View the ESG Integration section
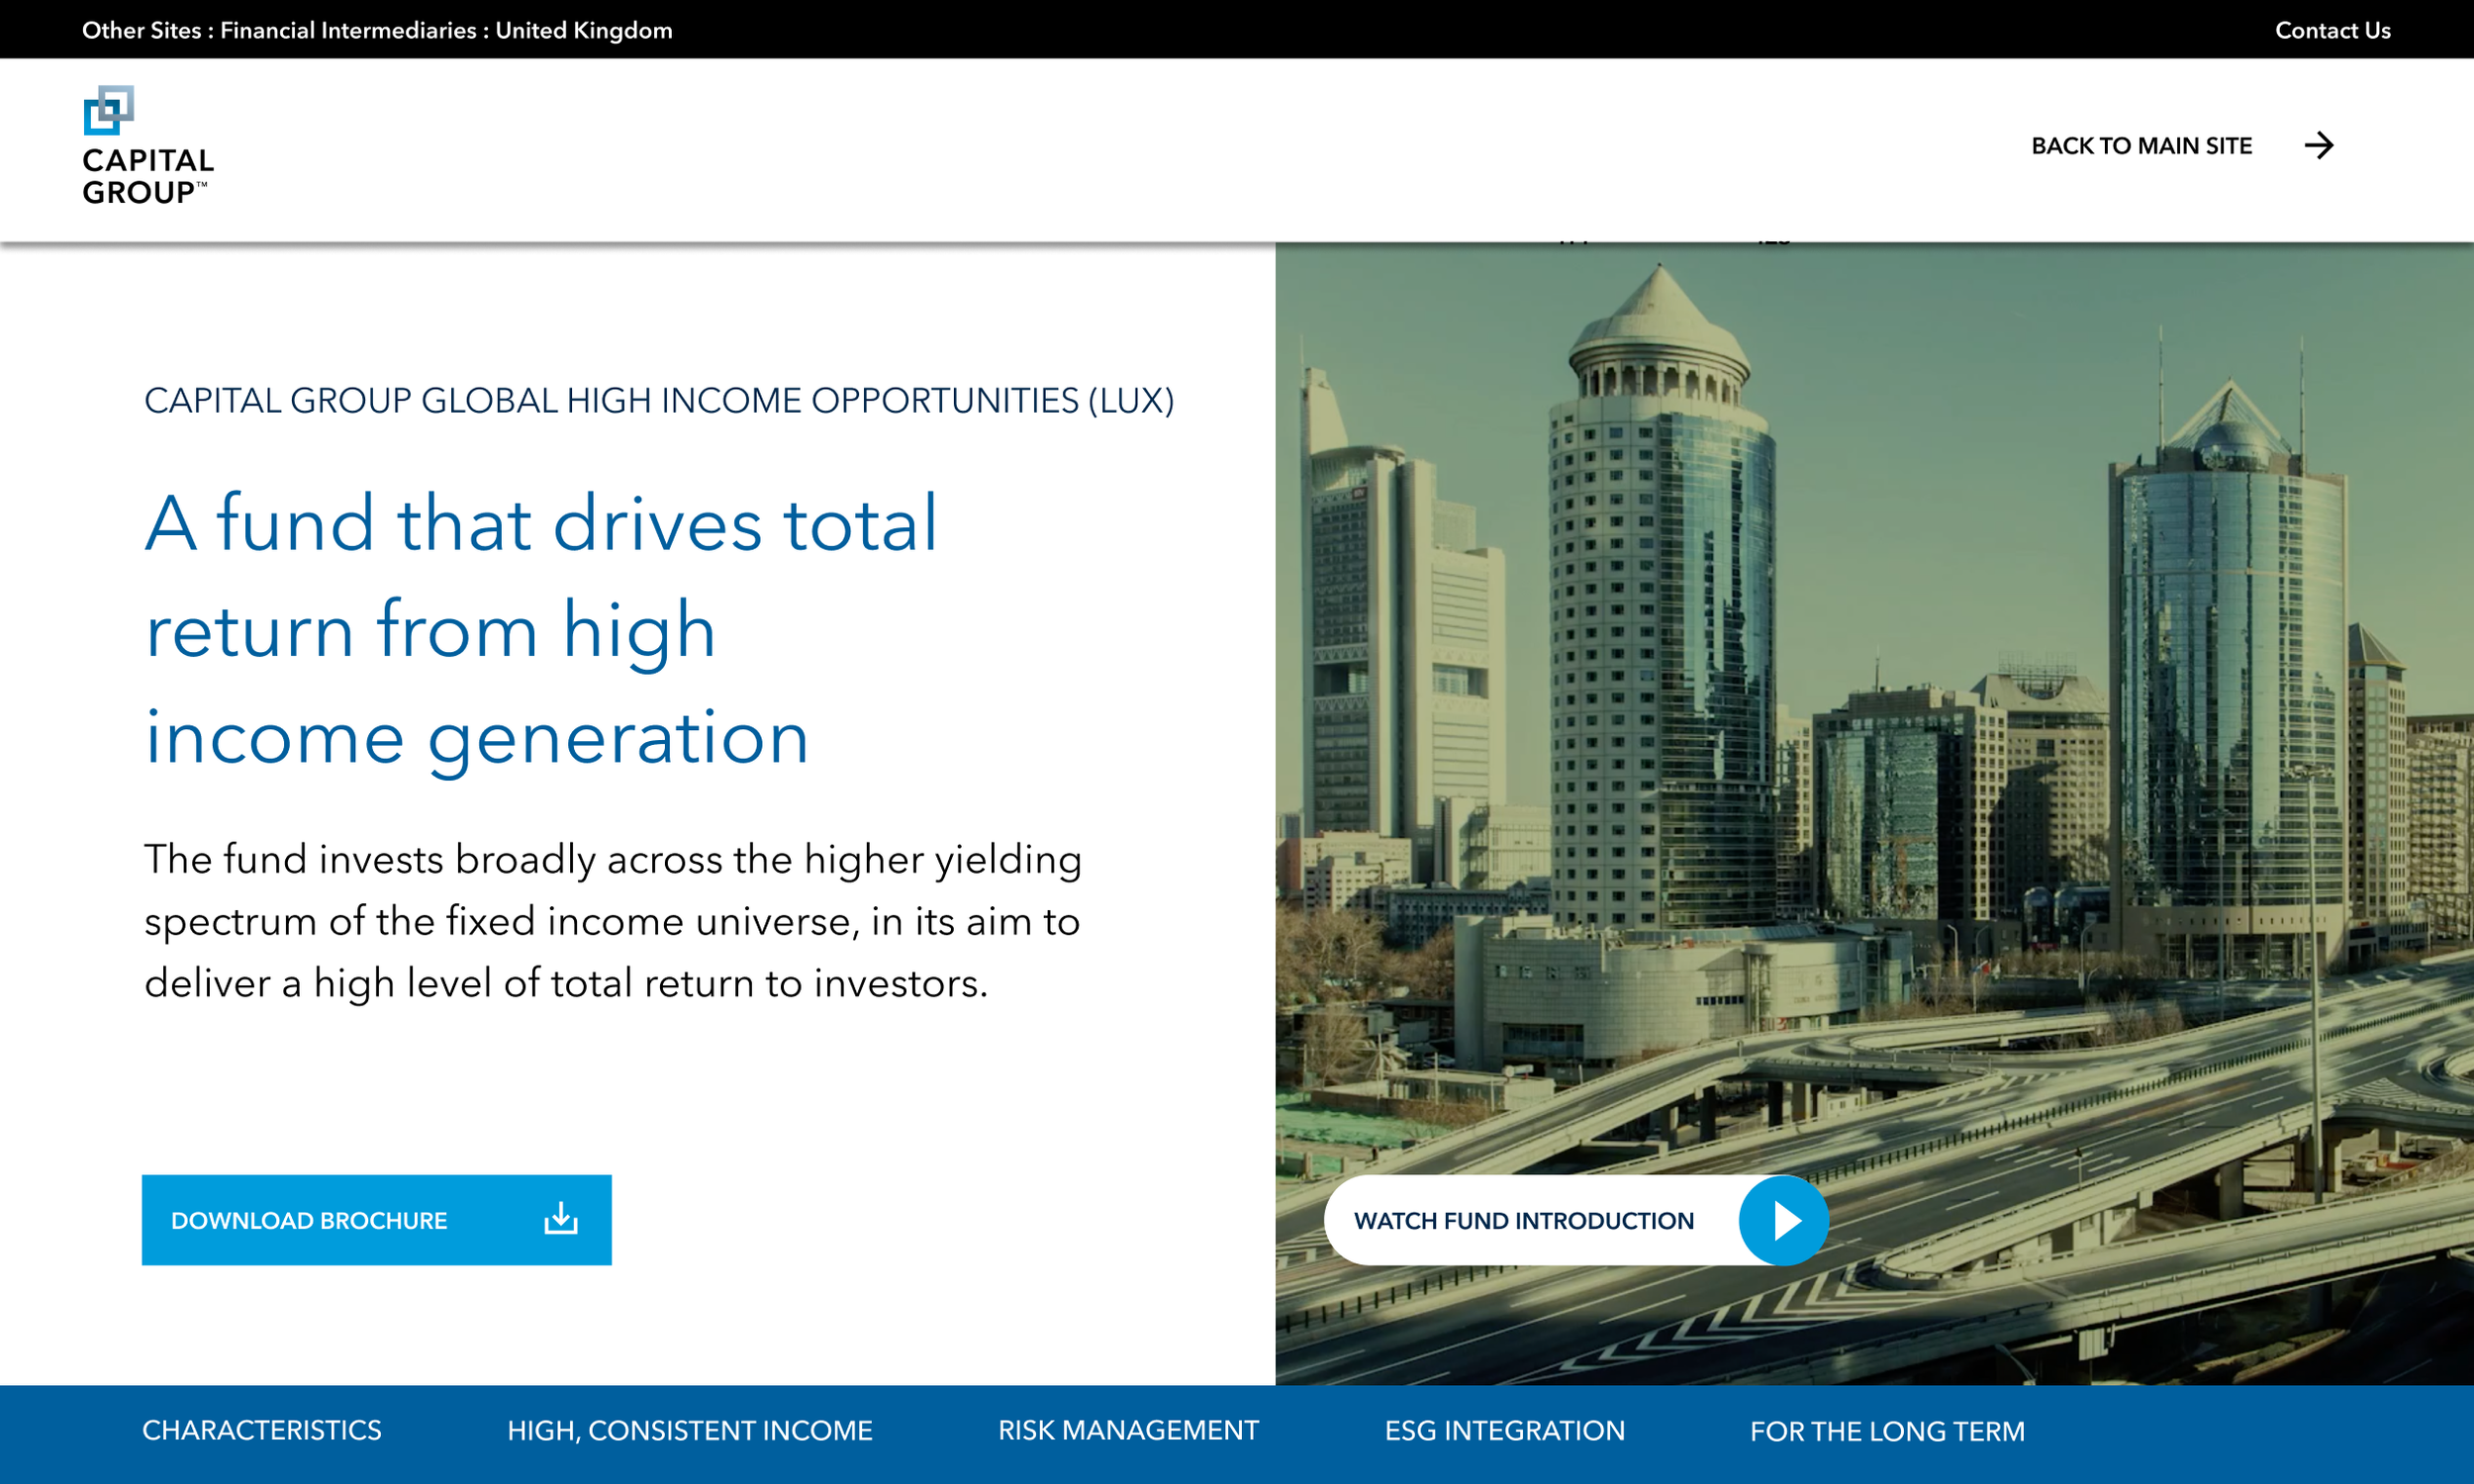Viewport: 2474px width, 1484px height. [1505, 1430]
